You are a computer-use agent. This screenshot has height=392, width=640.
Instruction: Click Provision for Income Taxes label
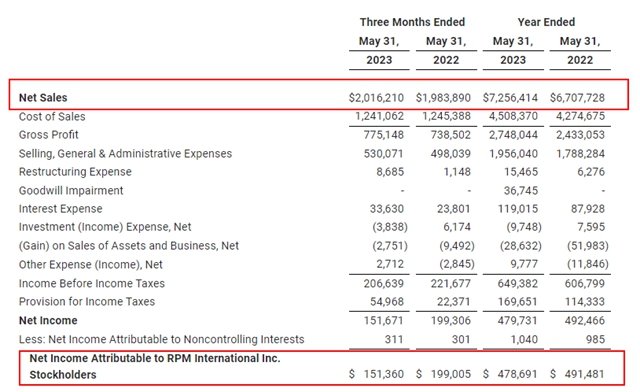coord(87,302)
